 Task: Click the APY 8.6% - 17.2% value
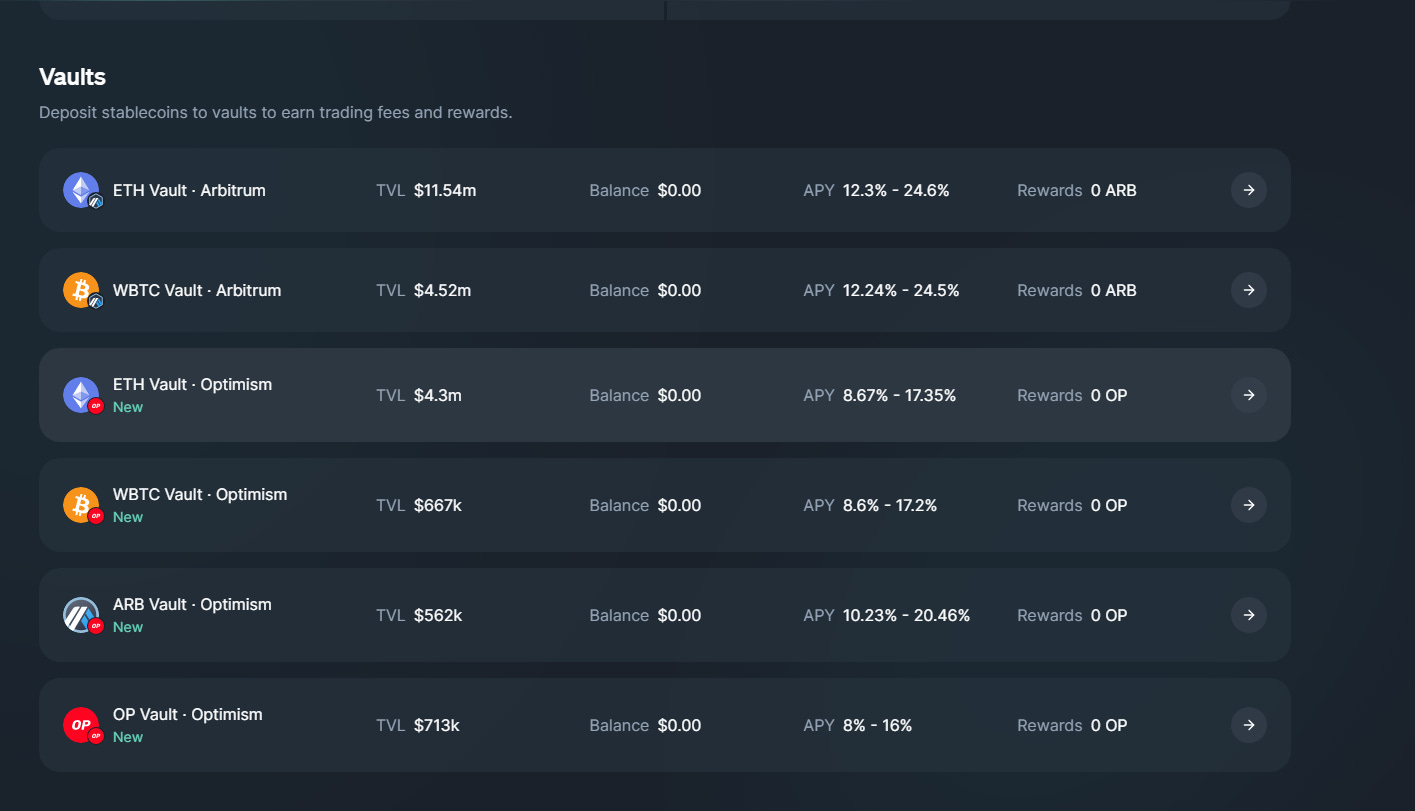[890, 505]
